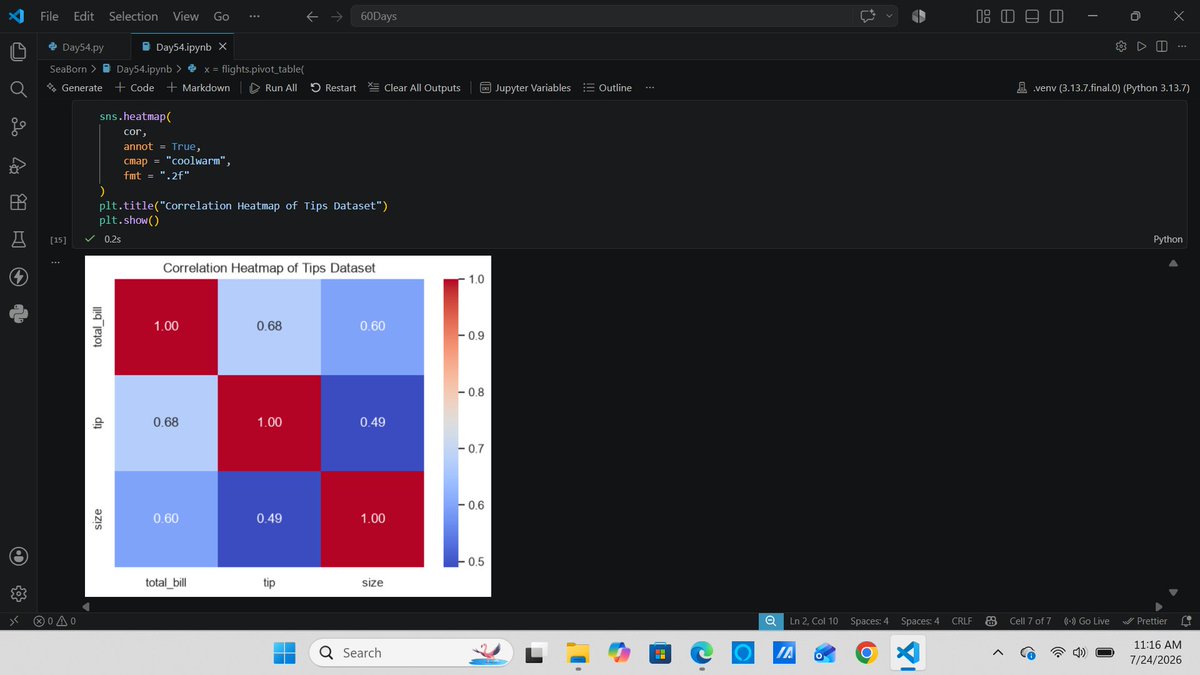Open Copilot status in the status bar

pos(990,621)
